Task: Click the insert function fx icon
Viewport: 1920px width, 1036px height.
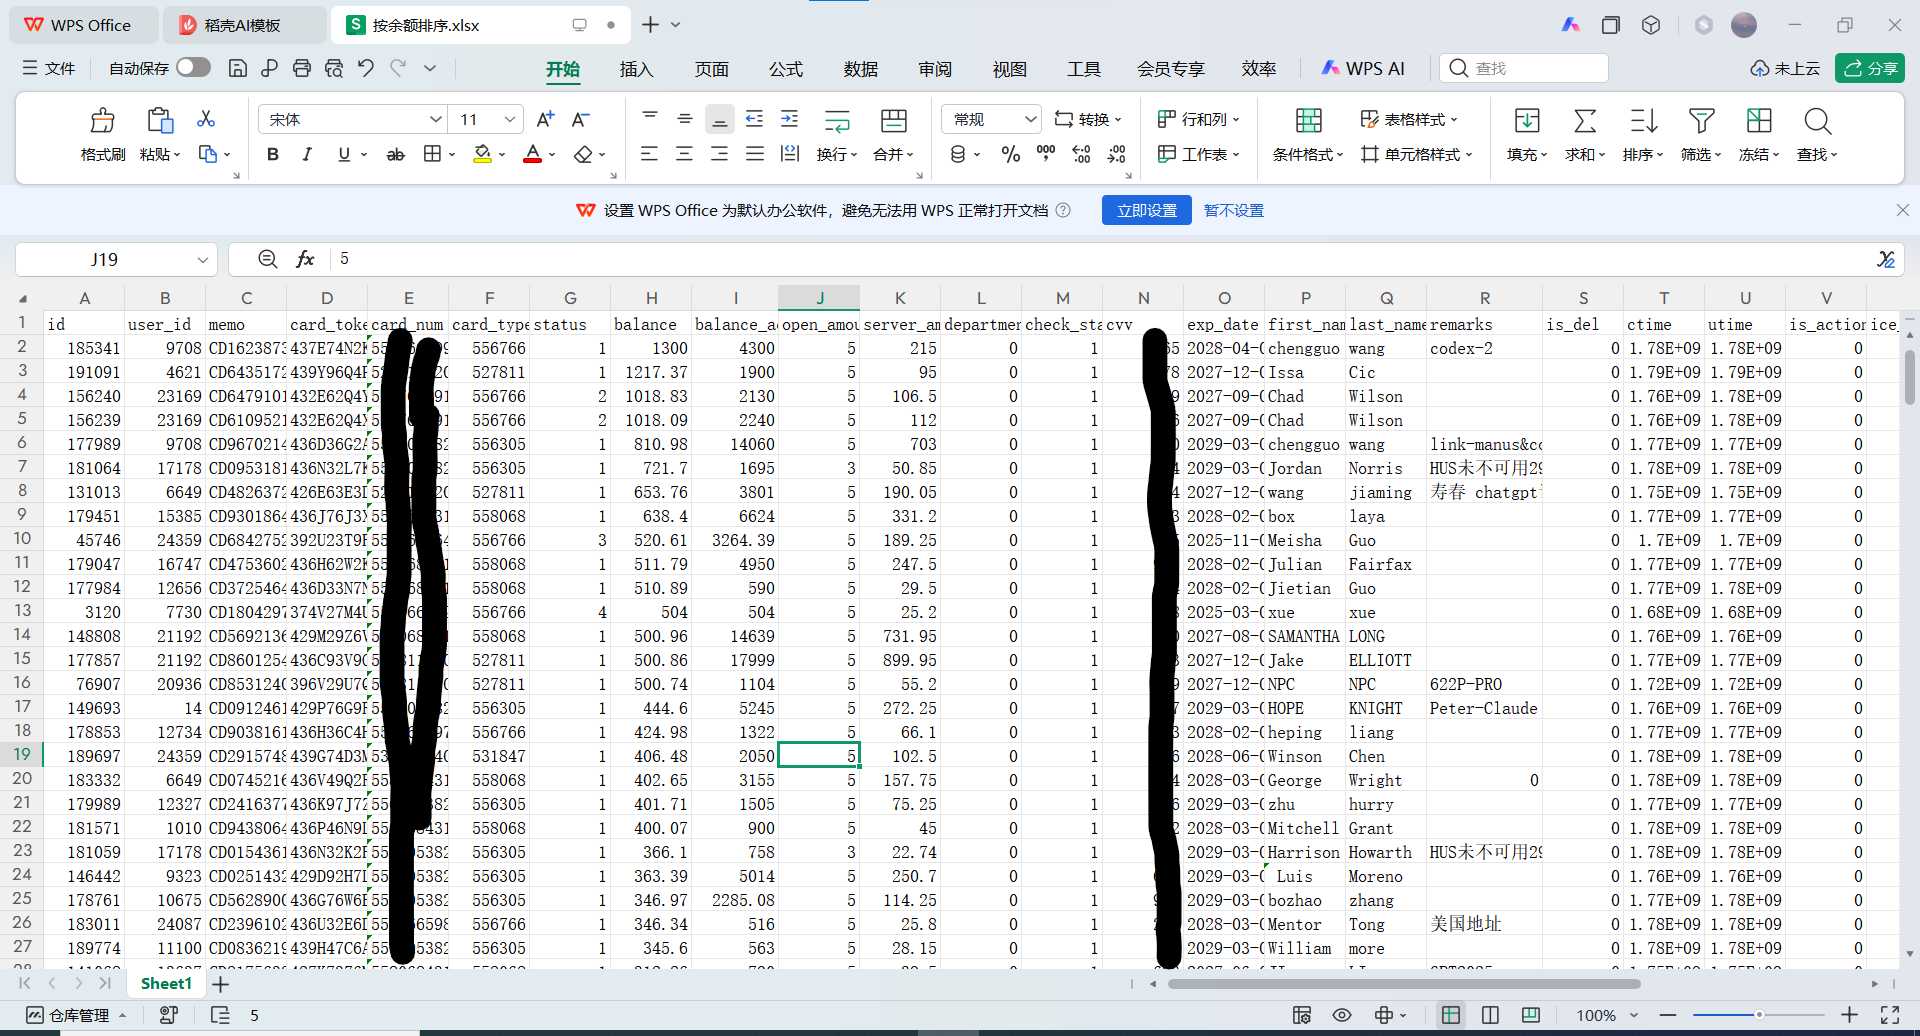Action: point(306,259)
